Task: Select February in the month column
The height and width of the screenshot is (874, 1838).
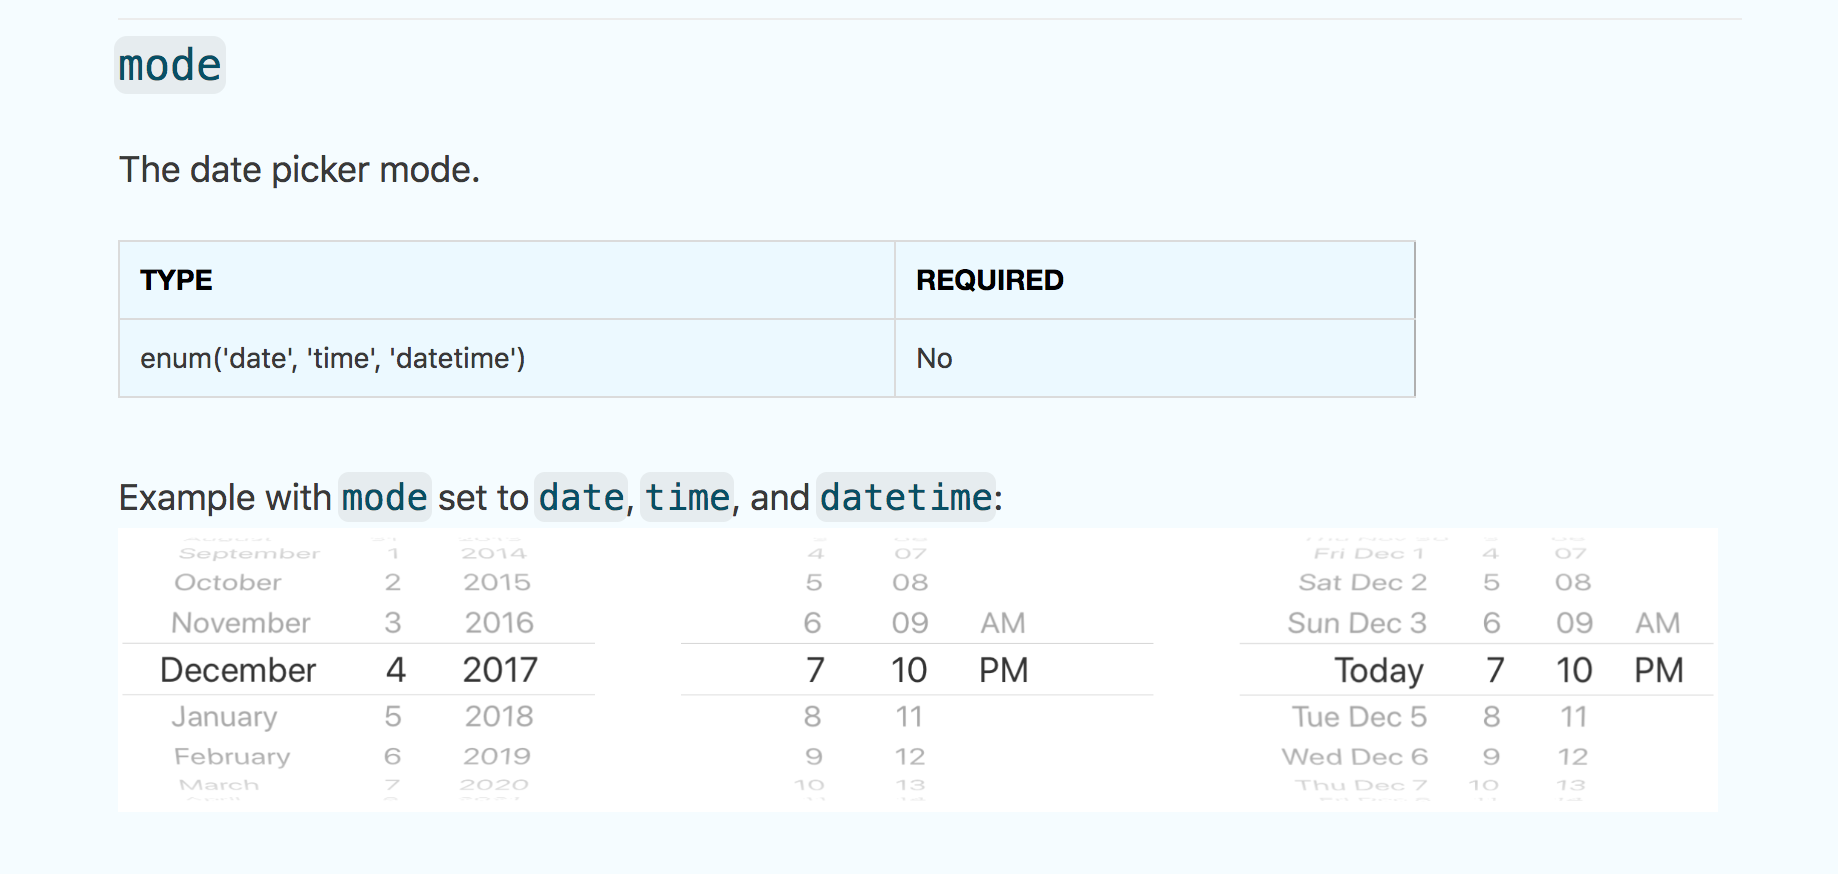Action: point(232,756)
